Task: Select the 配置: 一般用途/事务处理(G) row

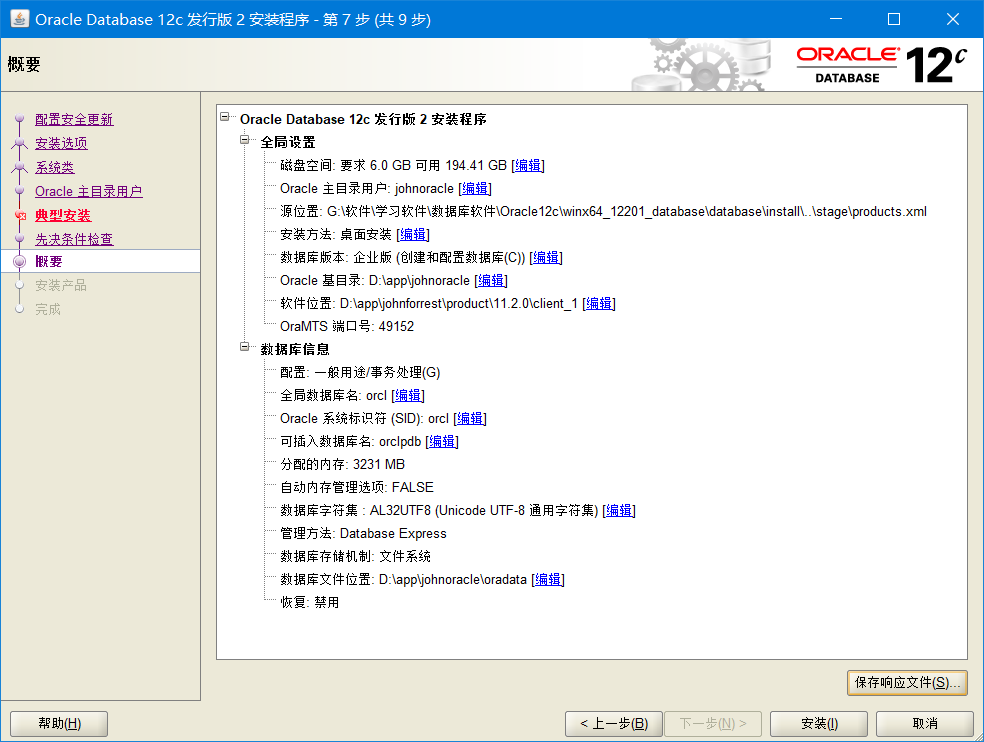Action: [x=360, y=372]
